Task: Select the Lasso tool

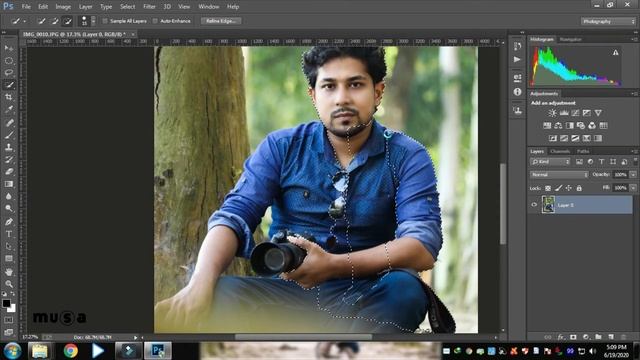Action: (x=9, y=73)
